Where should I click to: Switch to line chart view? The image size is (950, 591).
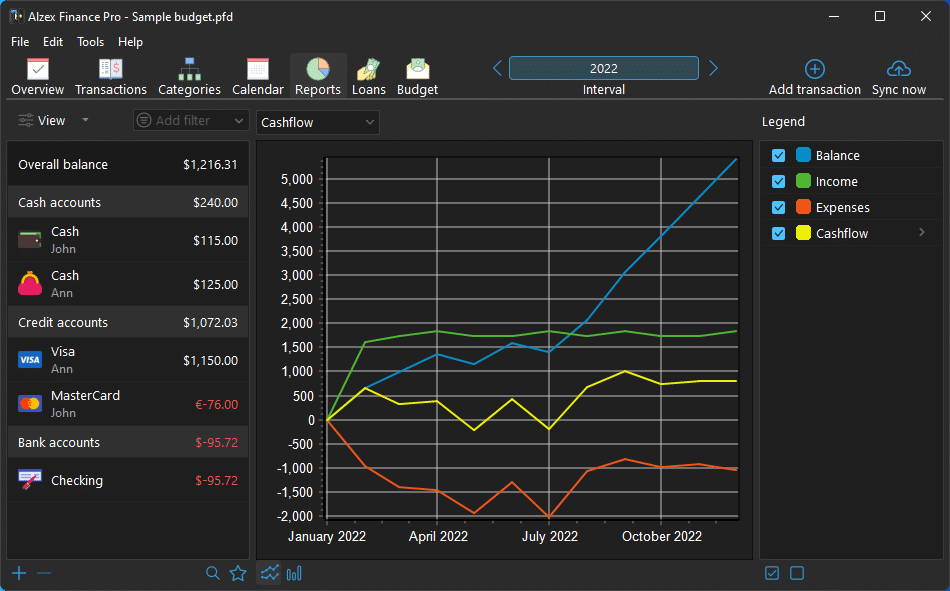coord(270,573)
